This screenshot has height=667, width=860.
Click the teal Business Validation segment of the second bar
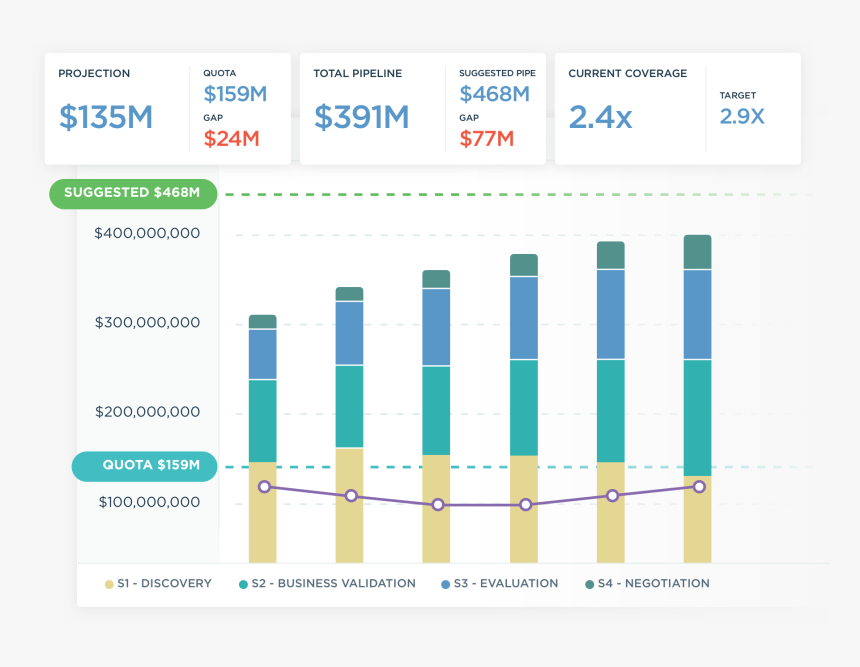click(349, 406)
